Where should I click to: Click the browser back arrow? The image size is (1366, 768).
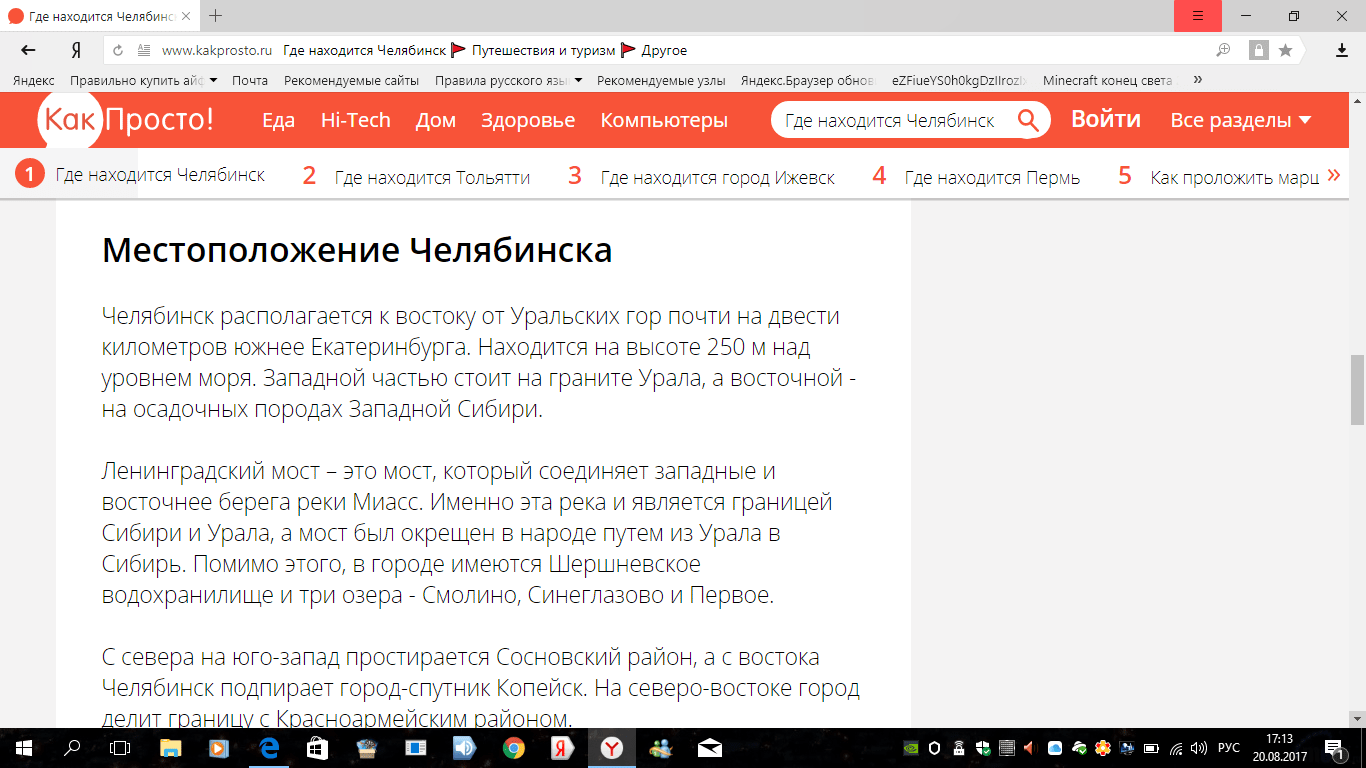pyautogui.click(x=28, y=50)
